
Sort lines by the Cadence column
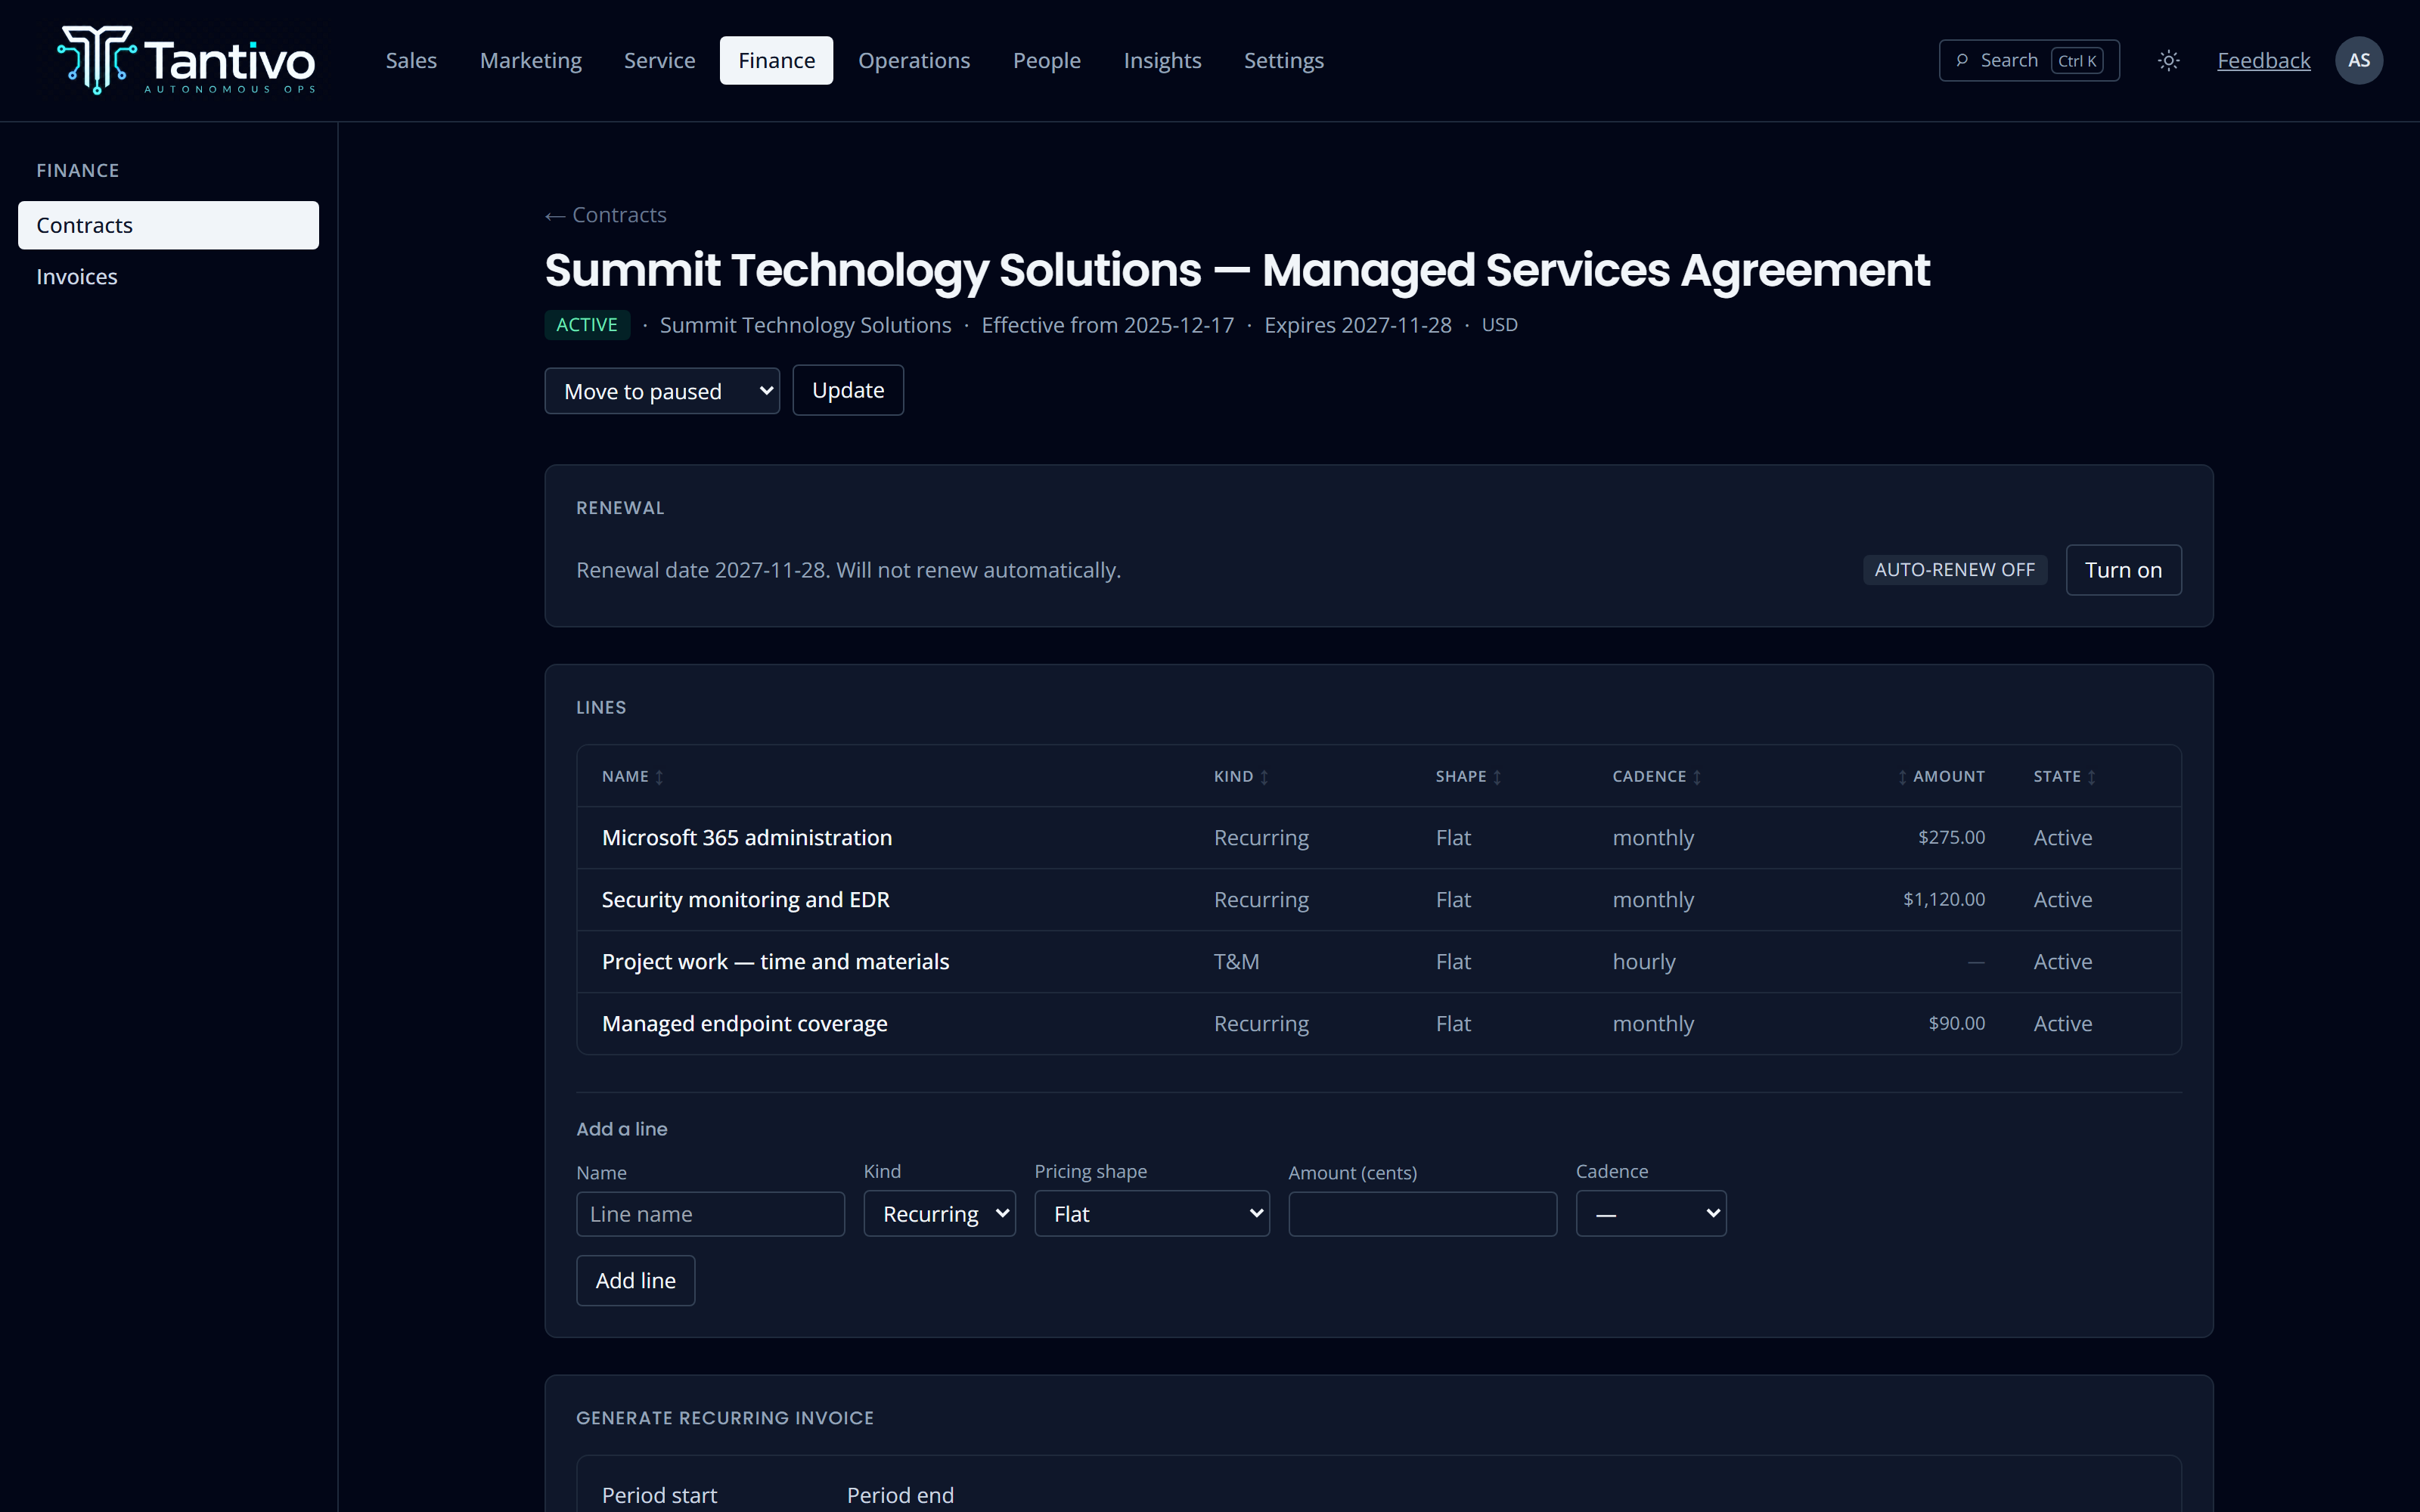coord(1656,777)
